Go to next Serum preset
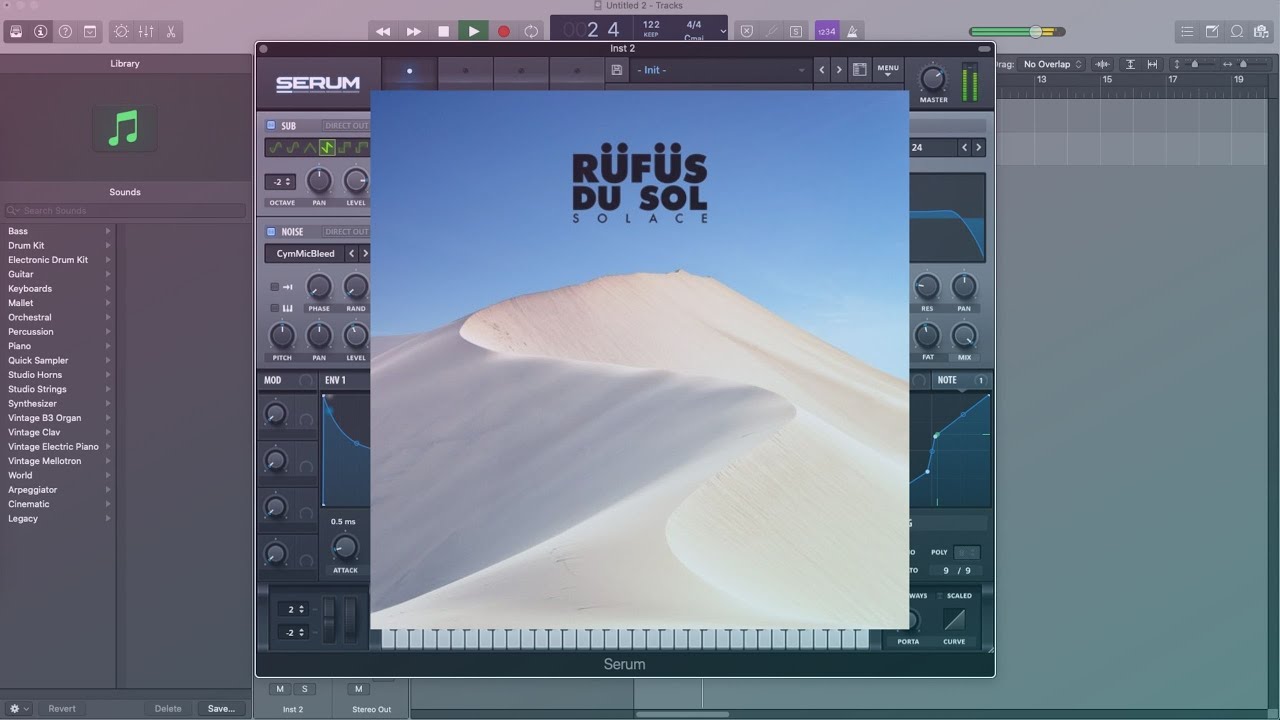Screen dimensions: 1280x720 (839, 70)
